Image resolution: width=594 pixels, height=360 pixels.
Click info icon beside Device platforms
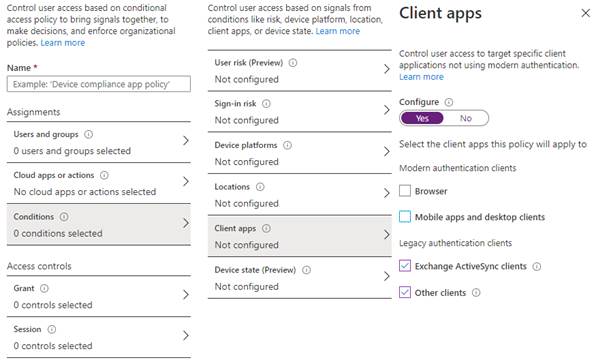tap(288, 145)
